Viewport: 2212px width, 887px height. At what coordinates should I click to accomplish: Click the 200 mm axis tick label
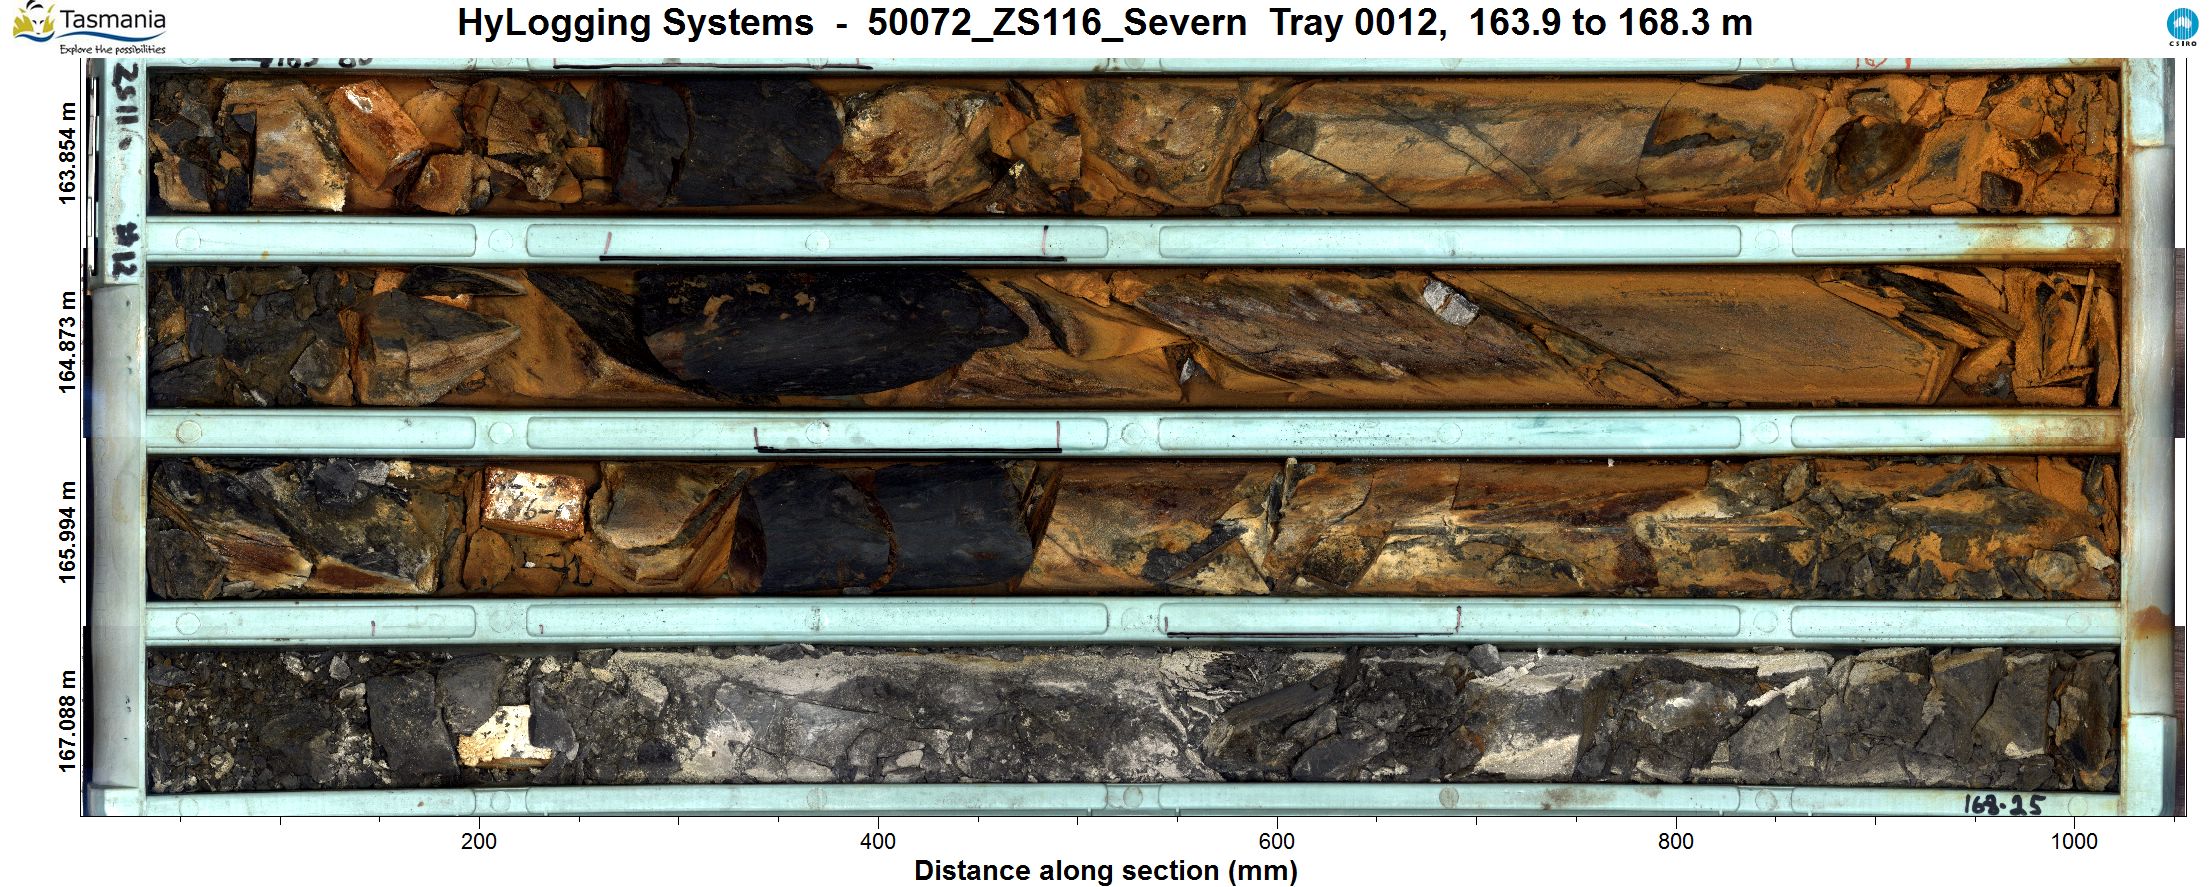click(x=479, y=842)
